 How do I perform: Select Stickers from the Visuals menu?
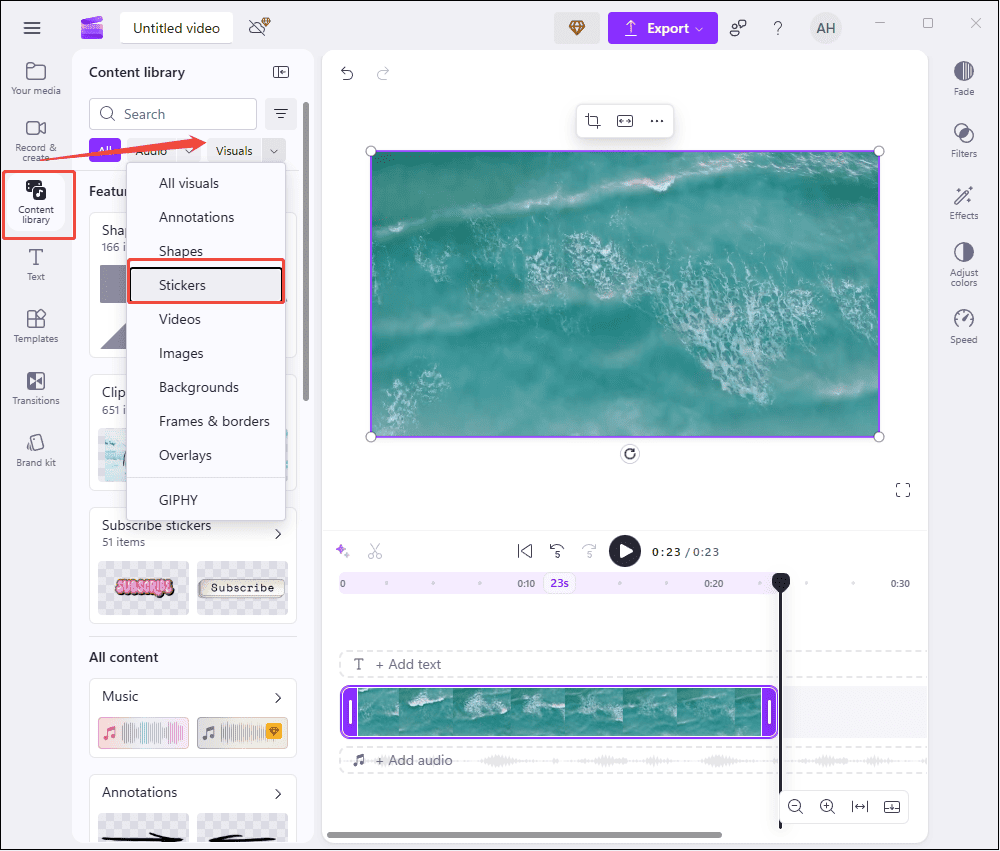182,284
